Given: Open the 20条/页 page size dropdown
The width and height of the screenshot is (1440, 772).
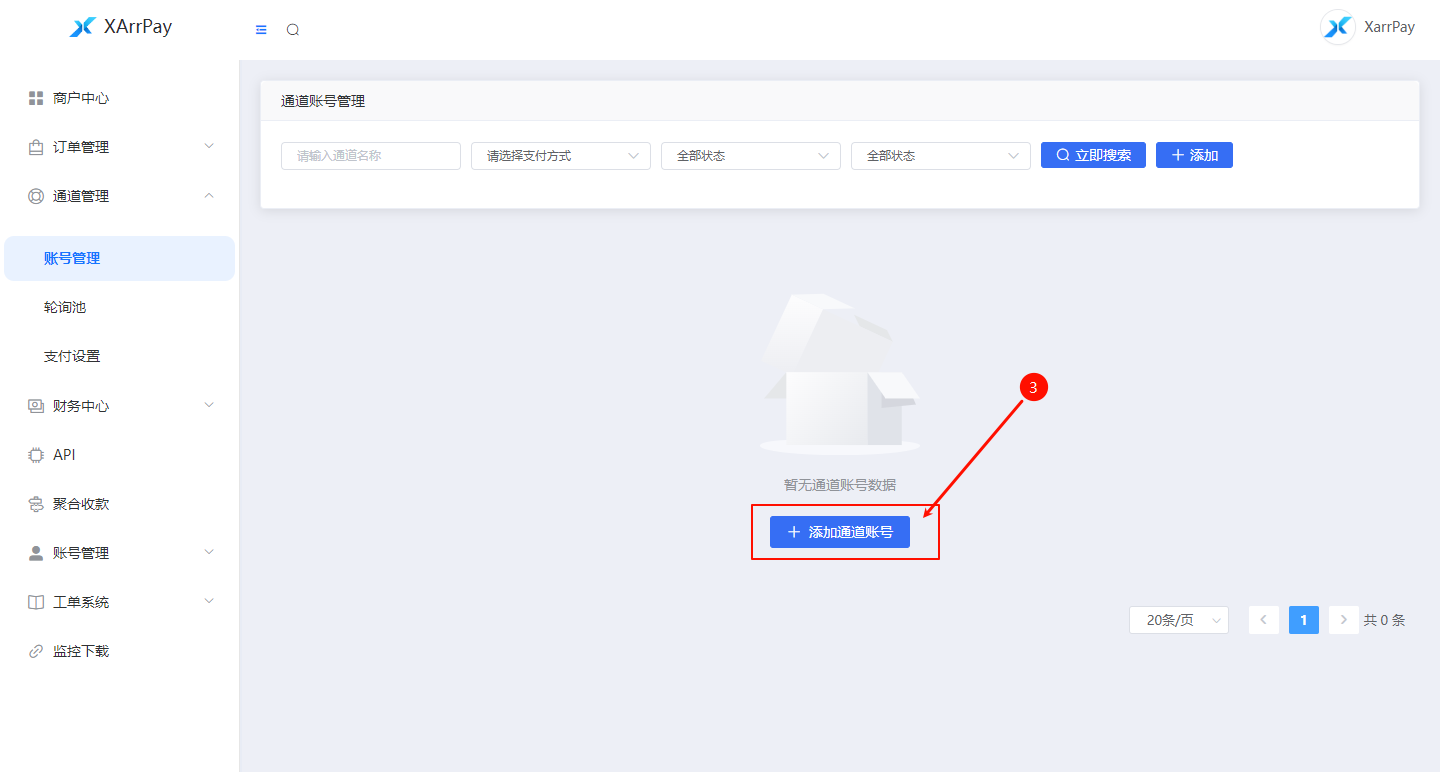Looking at the screenshot, I should [x=1178, y=620].
